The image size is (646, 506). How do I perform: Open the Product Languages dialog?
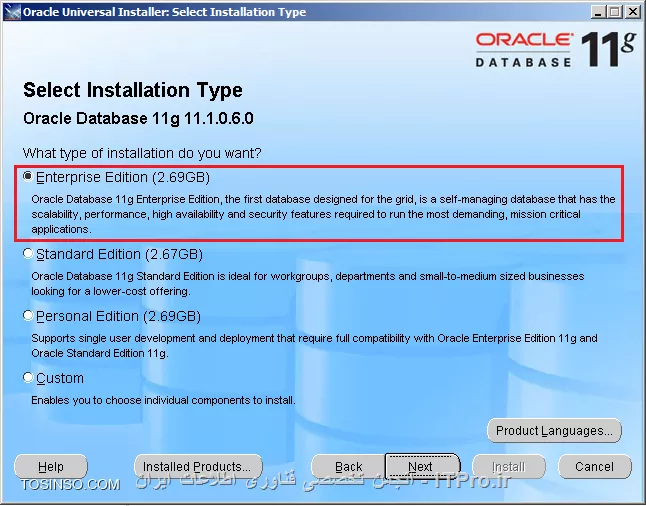[x=554, y=431]
